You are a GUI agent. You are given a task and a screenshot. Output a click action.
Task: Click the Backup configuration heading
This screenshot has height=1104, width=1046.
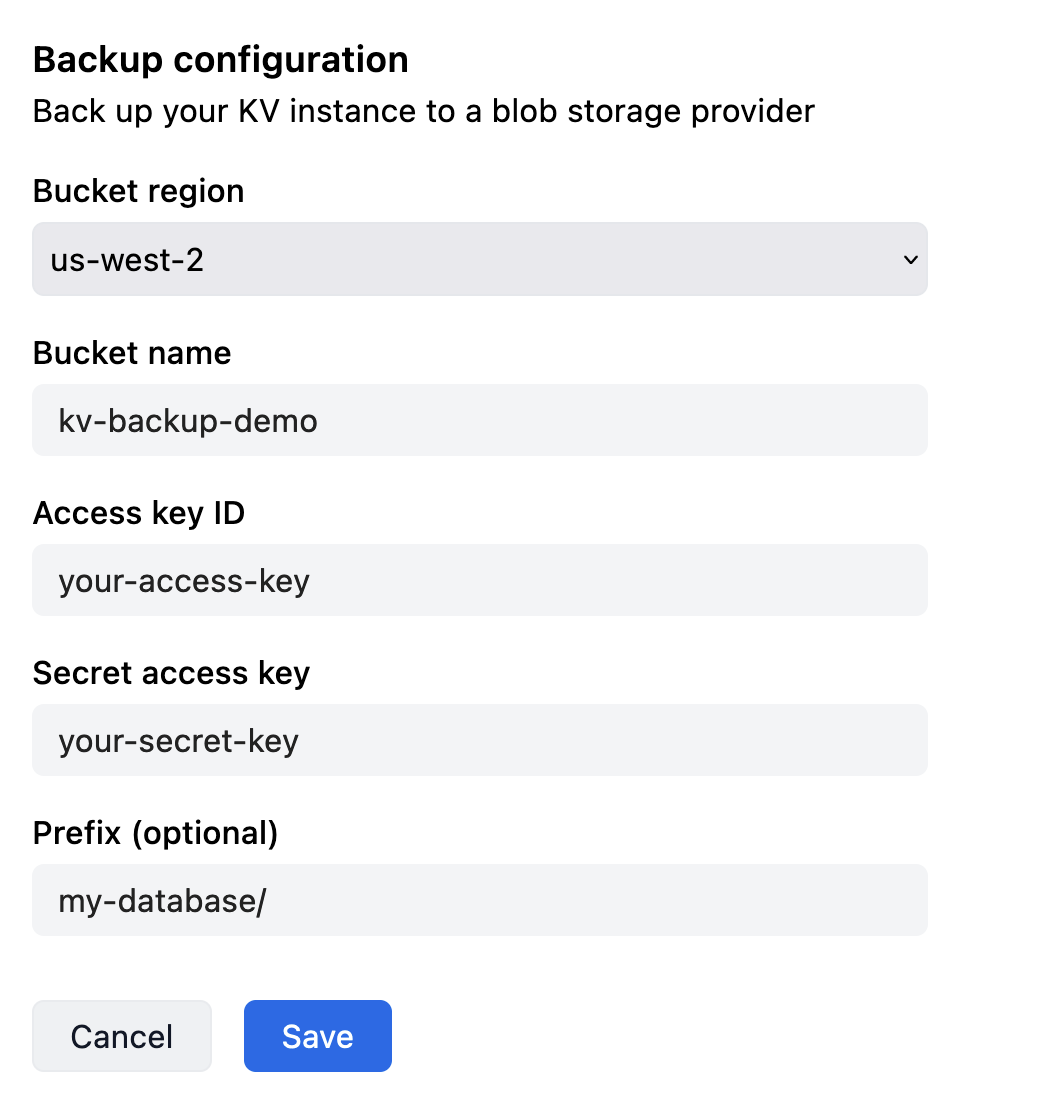tap(221, 59)
